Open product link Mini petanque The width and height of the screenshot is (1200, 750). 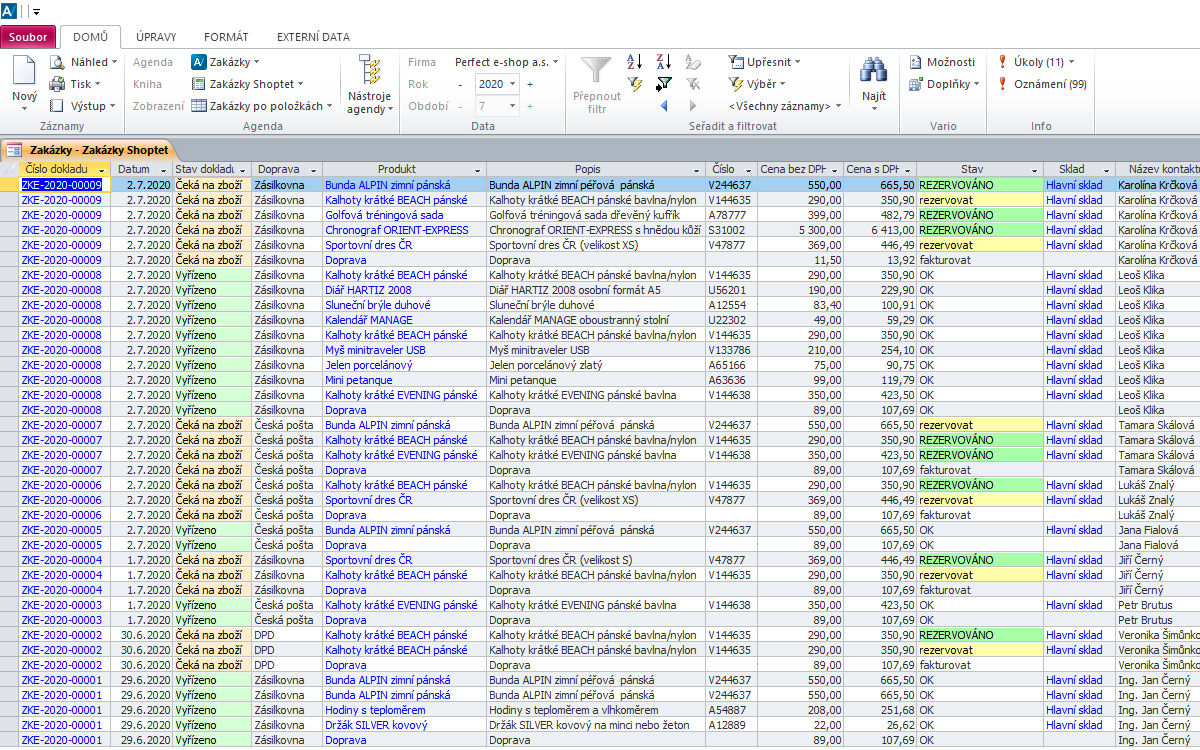coord(358,380)
